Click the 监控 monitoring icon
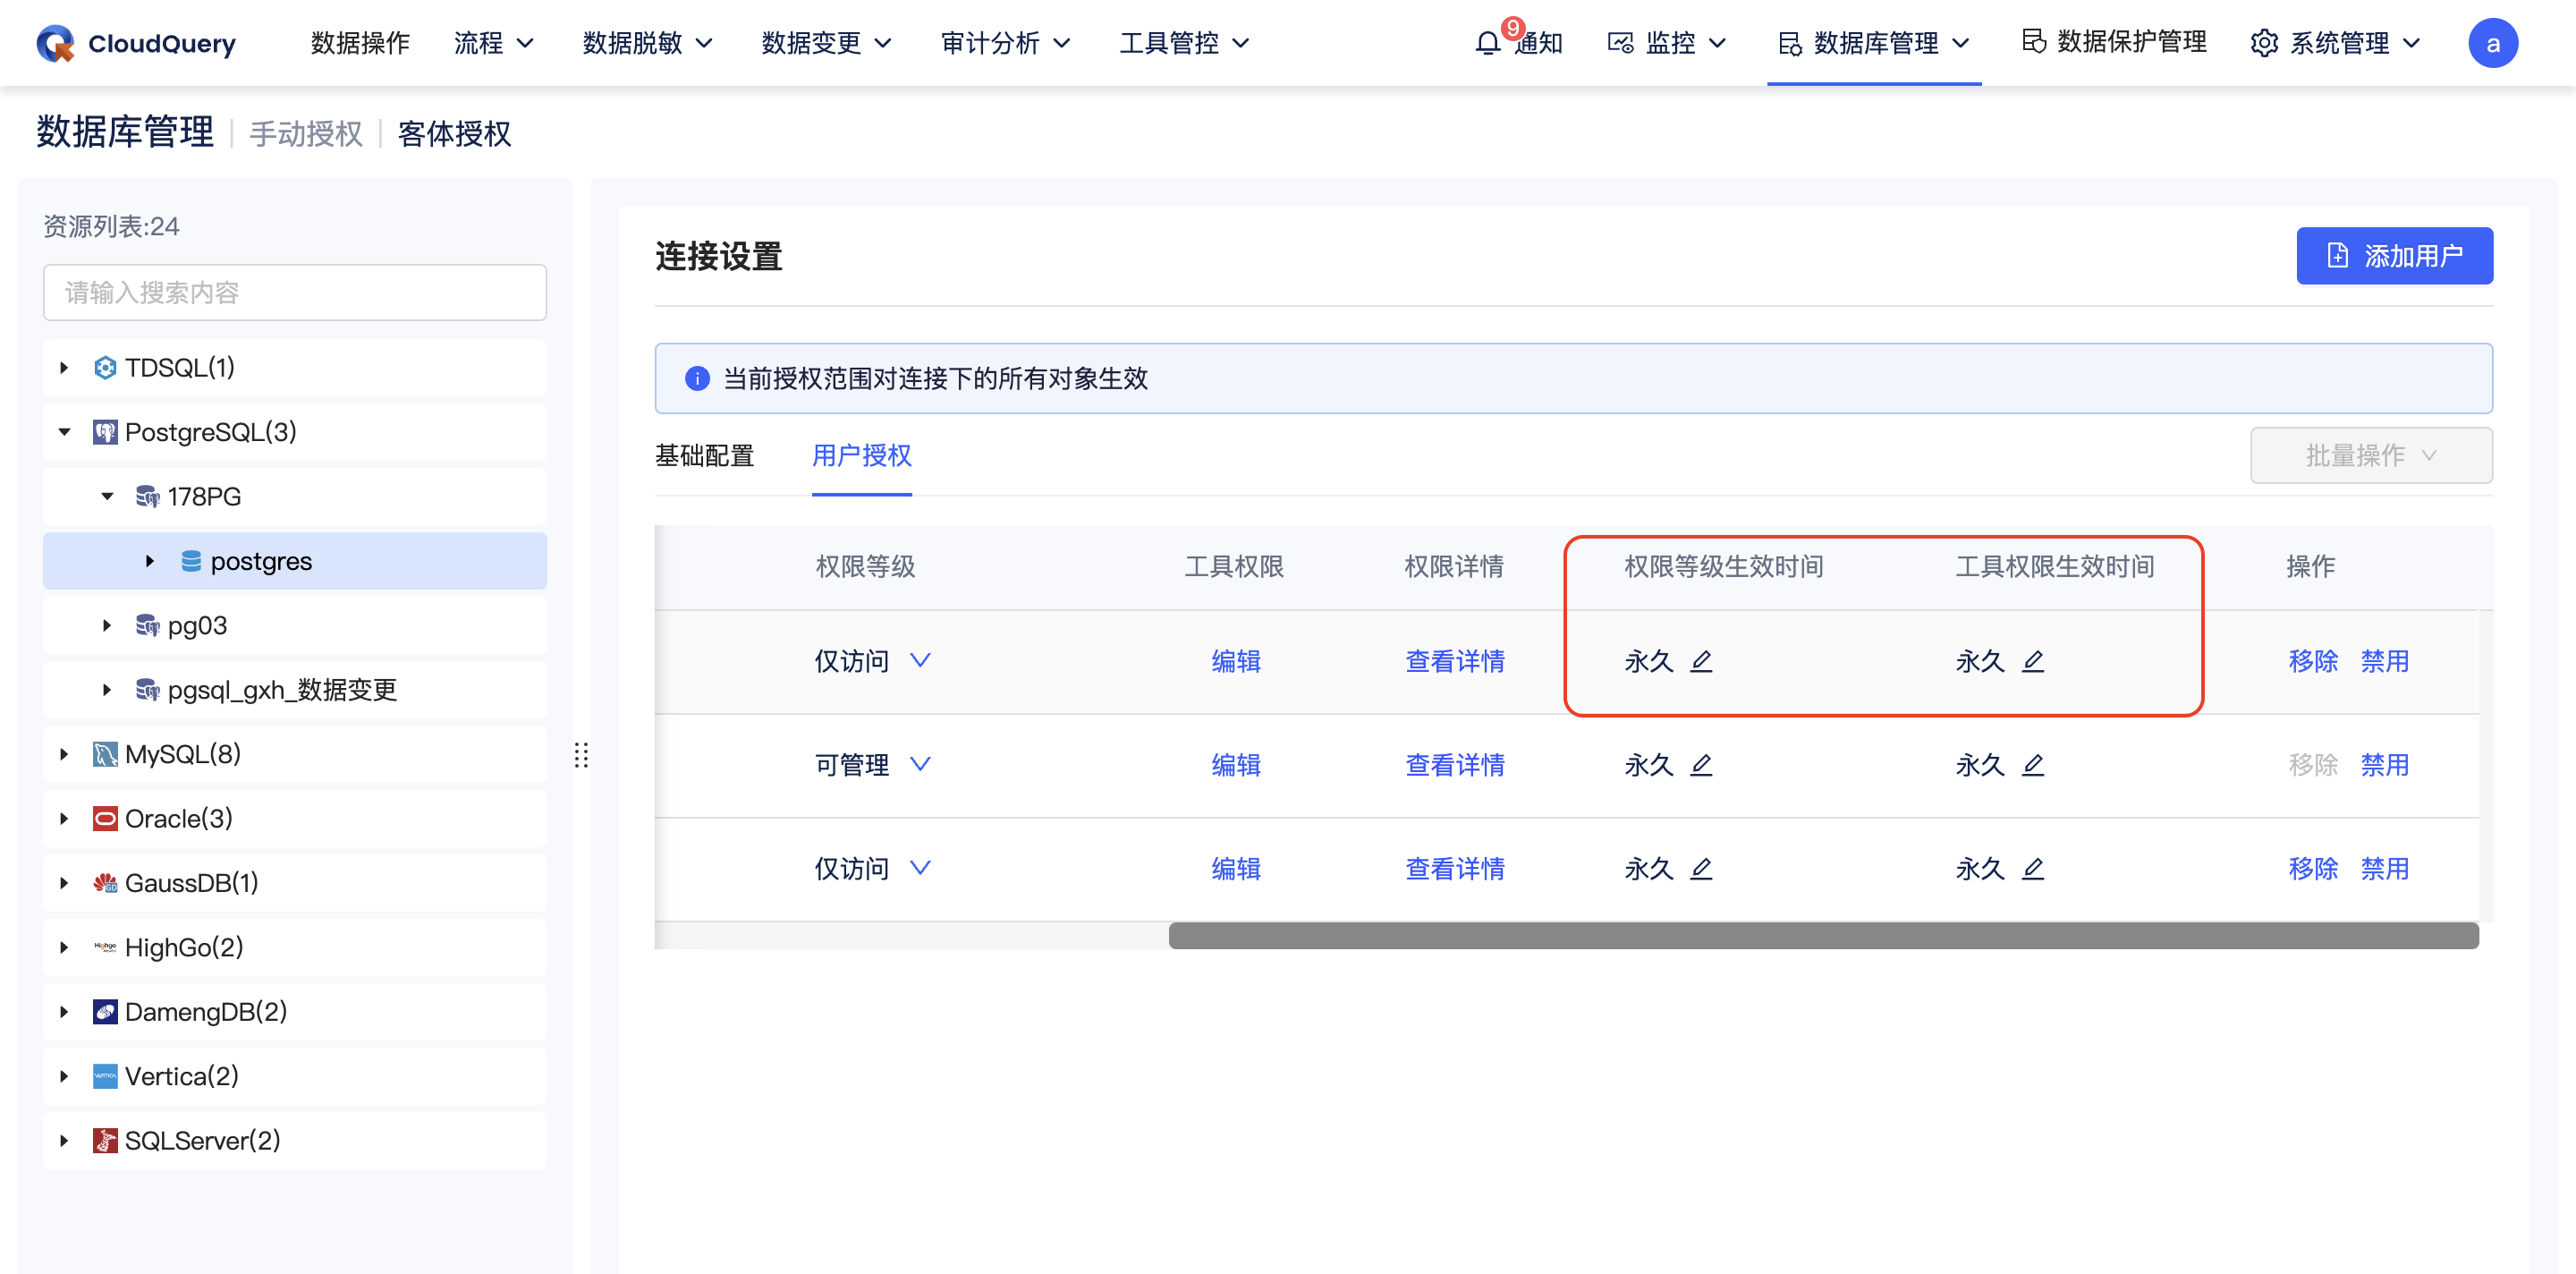The height and width of the screenshot is (1274, 2576). pyautogui.click(x=1621, y=42)
